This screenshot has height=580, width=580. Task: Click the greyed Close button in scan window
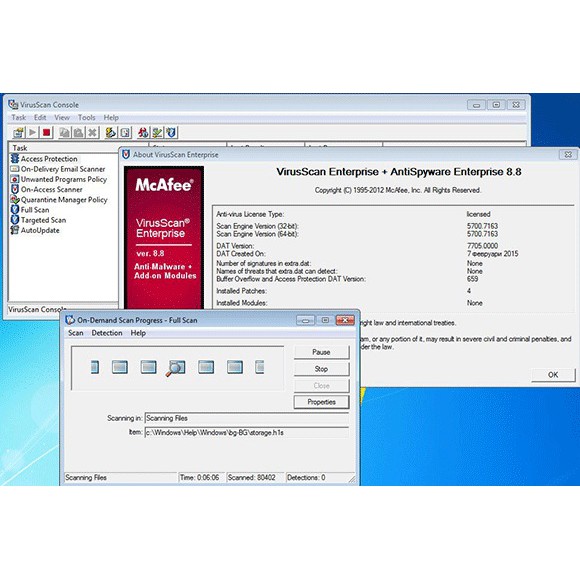321,385
